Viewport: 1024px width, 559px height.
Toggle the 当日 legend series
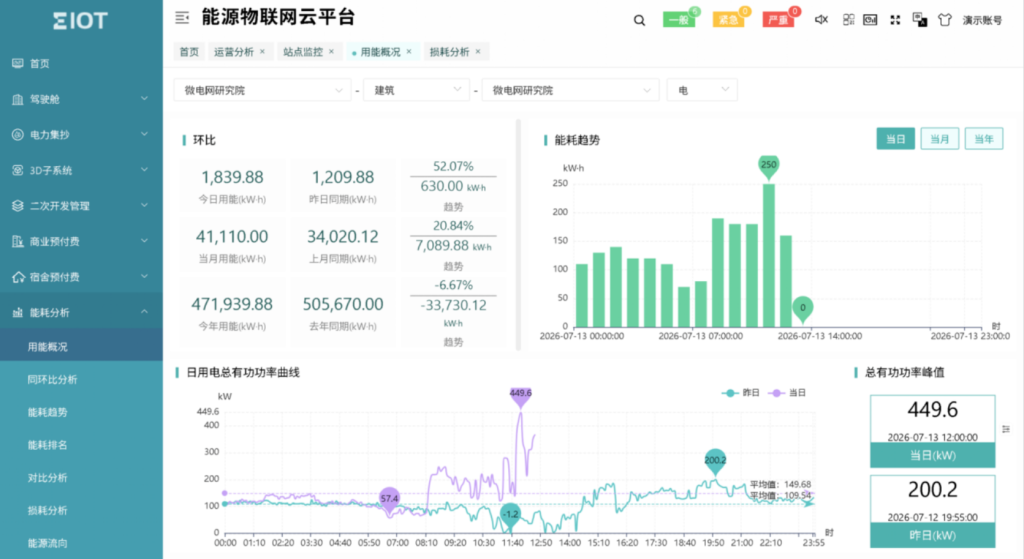point(787,392)
